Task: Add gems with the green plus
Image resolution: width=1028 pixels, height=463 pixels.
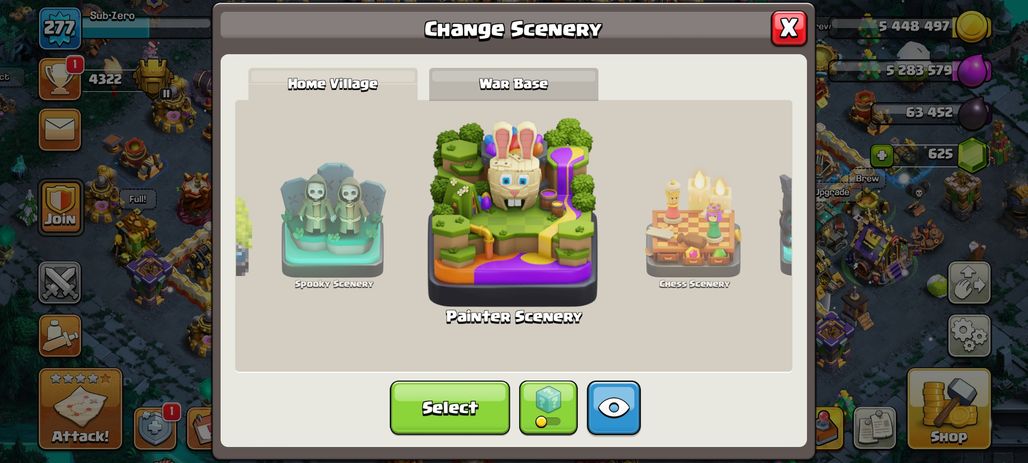Action: coord(882,155)
